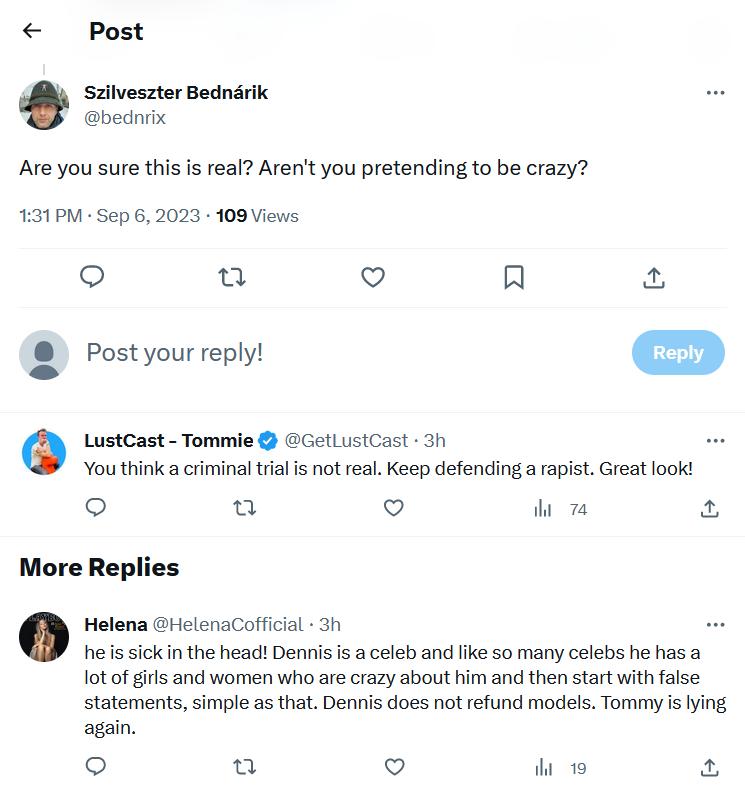
Task: Open Szilveszter Bednárik's profile picture
Action: [44, 104]
